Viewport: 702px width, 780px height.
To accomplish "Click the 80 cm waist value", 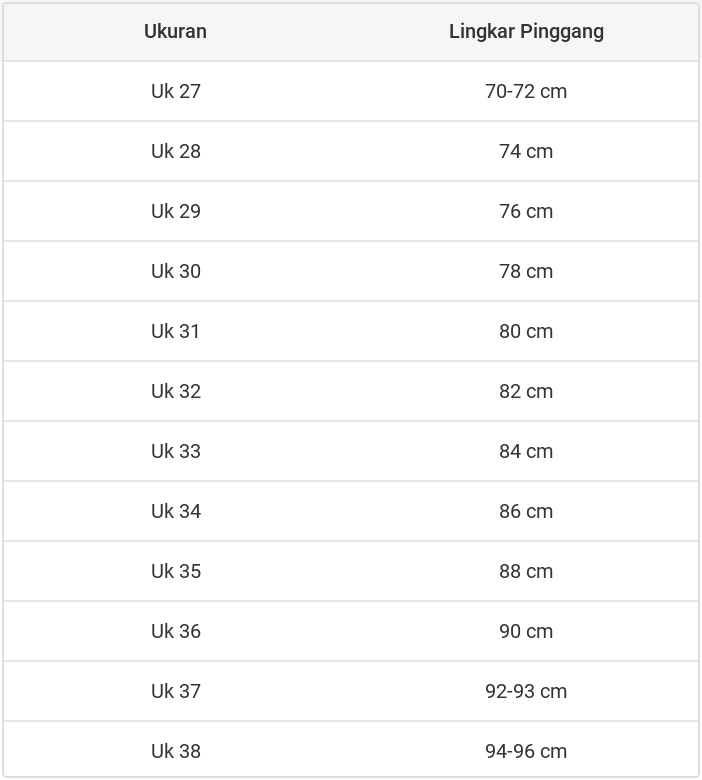I will (526, 331).
